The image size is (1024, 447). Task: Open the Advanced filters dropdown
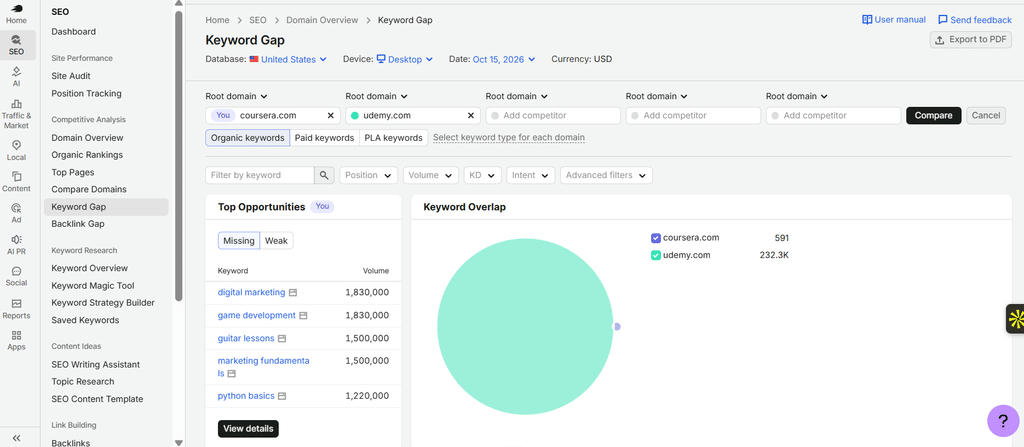[606, 175]
